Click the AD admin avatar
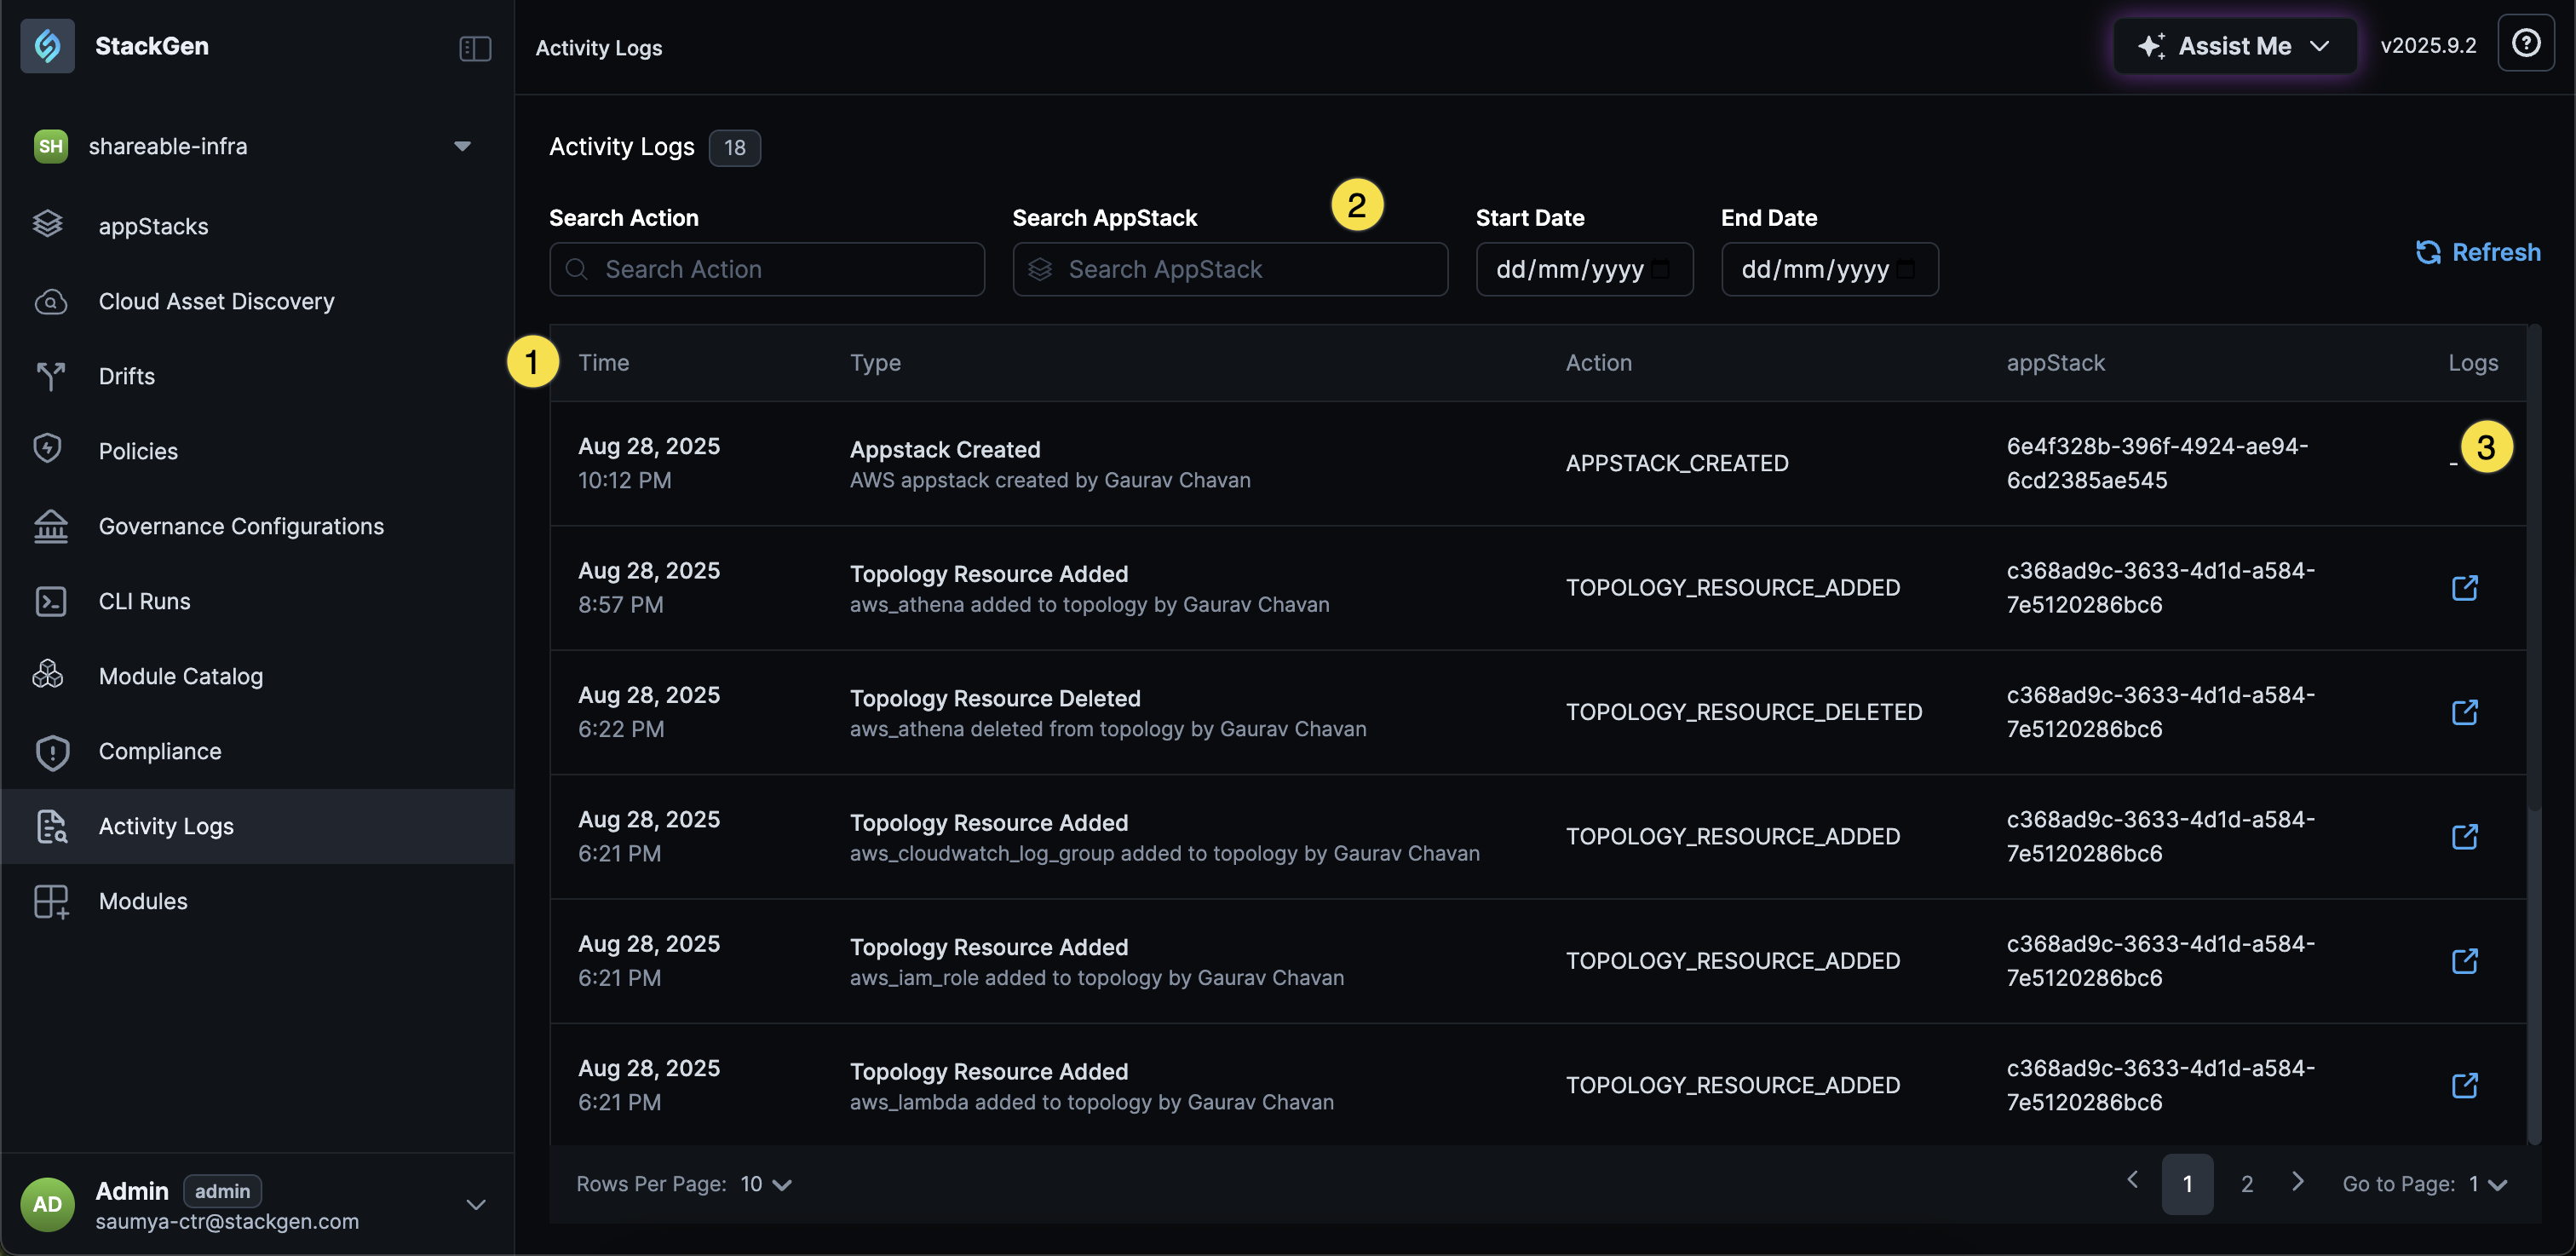Viewport: 2576px width, 1256px height. [x=47, y=1204]
